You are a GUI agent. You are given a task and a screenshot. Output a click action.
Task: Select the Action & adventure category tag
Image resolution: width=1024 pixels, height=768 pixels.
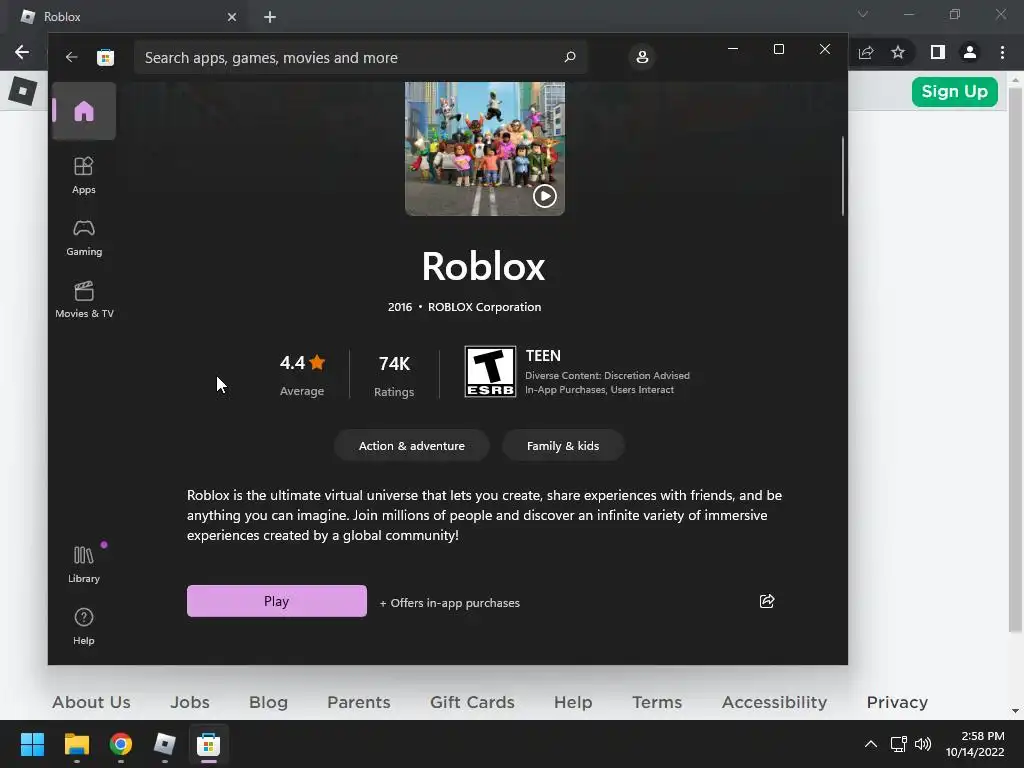(x=411, y=445)
